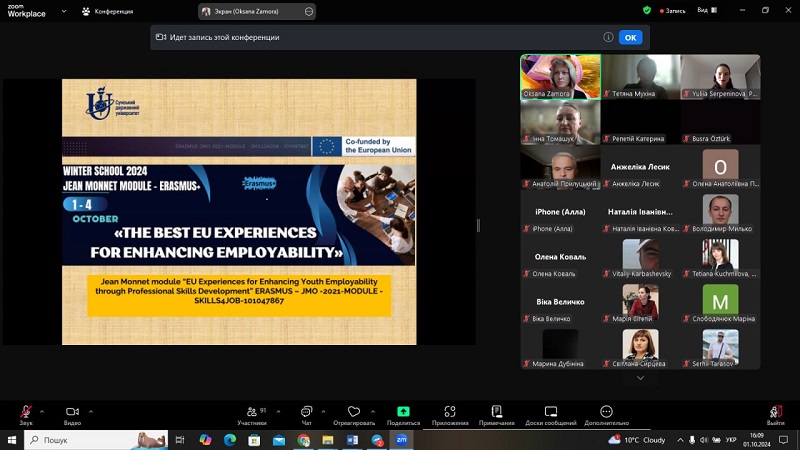Image resolution: width=800 pixels, height=450 pixels.
Task: Click the Запись recording indicator
Action: [x=672, y=11]
